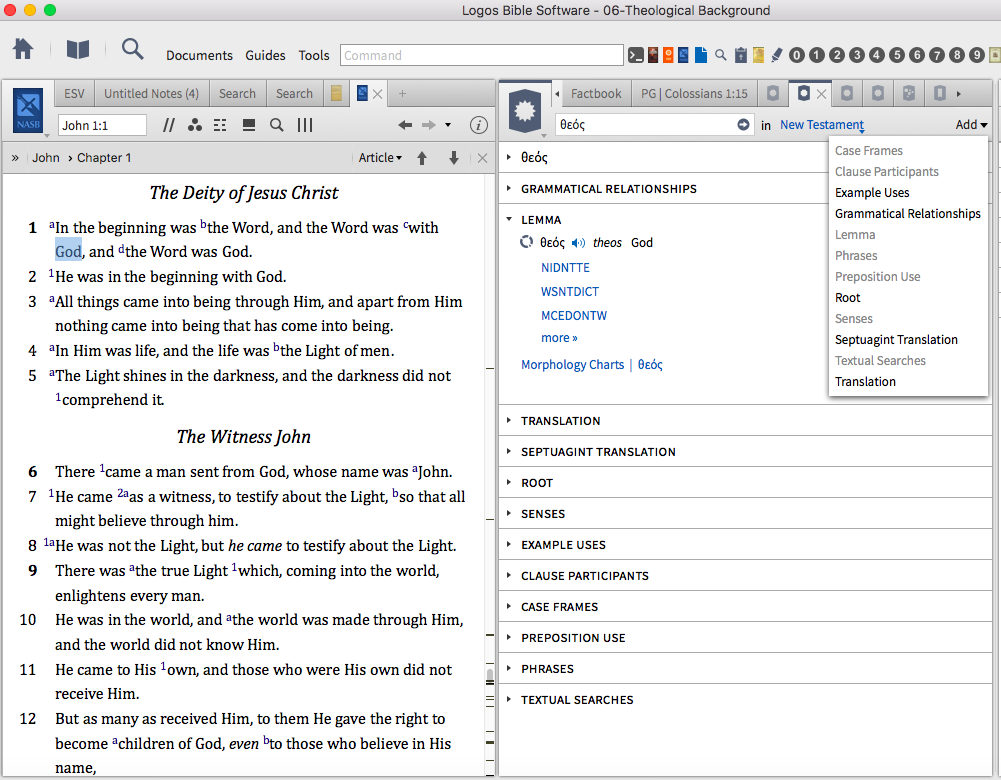Open the Library book icon
1001x780 pixels.
[x=78, y=49]
